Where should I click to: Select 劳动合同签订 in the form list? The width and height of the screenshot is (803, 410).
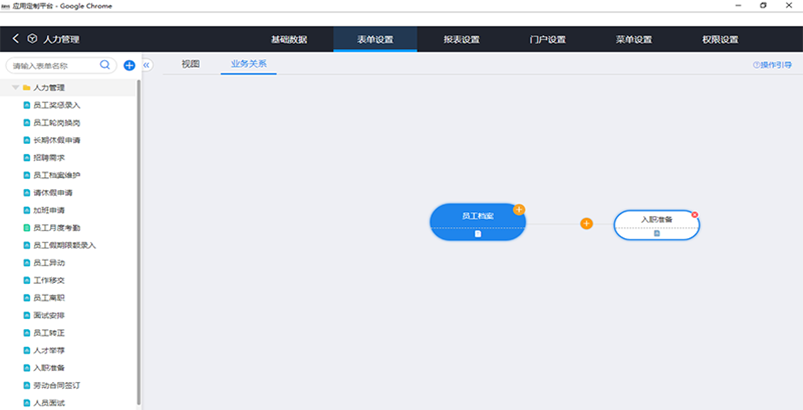(x=57, y=385)
